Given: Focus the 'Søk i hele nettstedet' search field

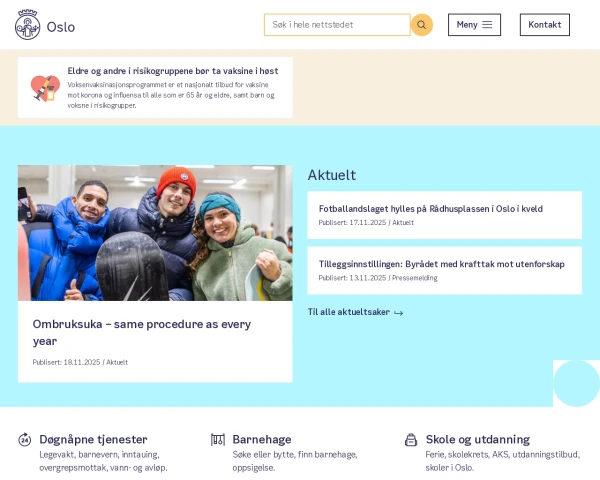Looking at the screenshot, I should tap(337, 25).
